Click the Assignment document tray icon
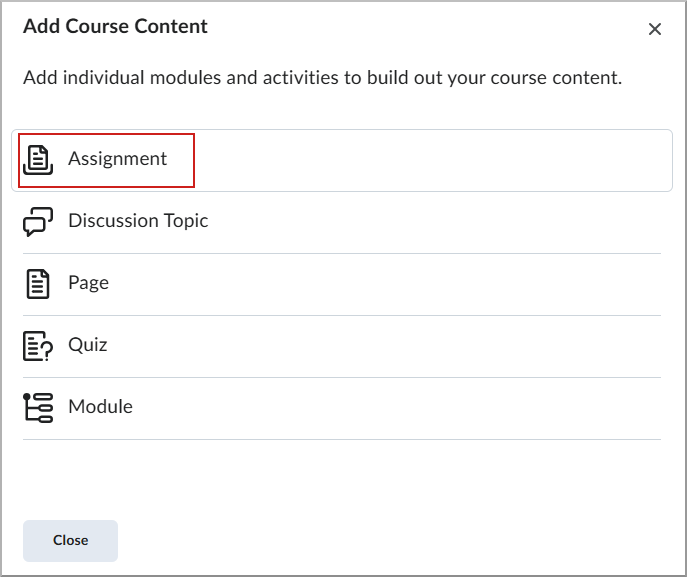Screen dimensions: 687x577 38,160
